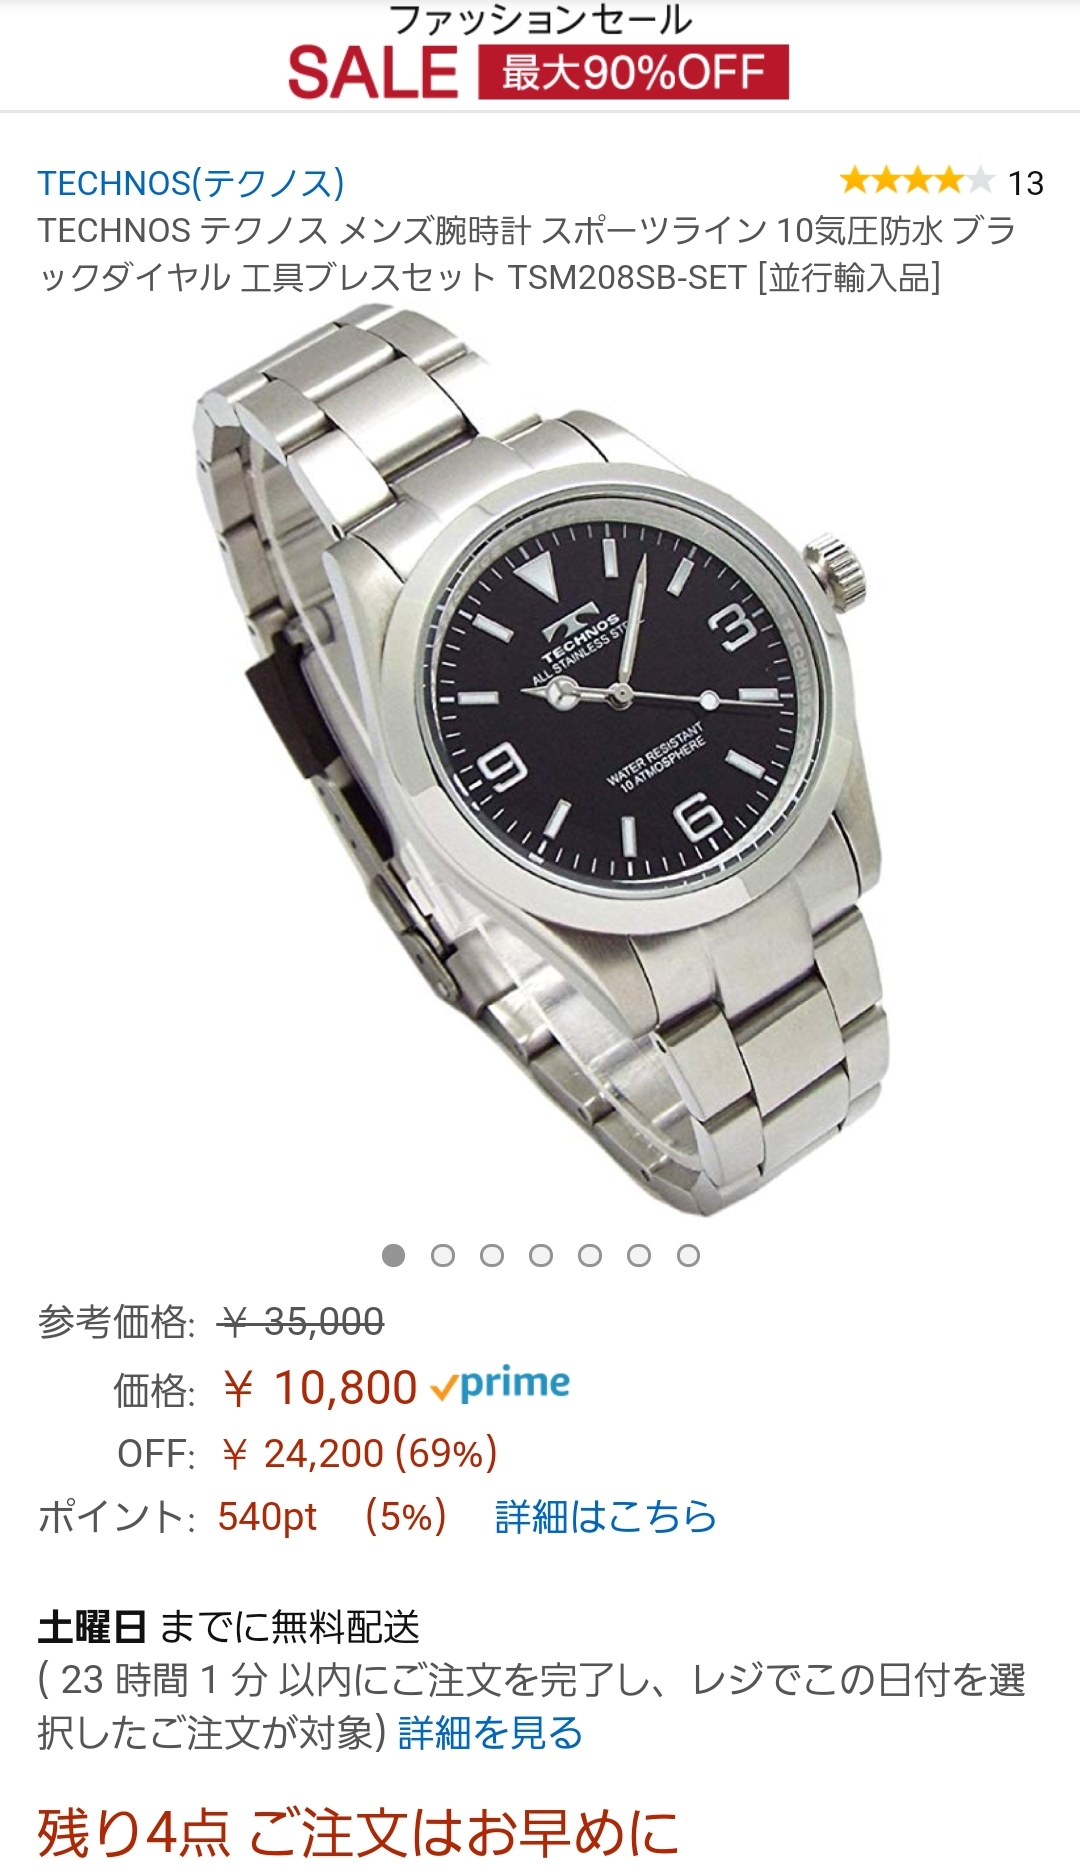Click the star rating icons
Image resolution: width=1080 pixels, height=1872 pixels.
[917, 181]
